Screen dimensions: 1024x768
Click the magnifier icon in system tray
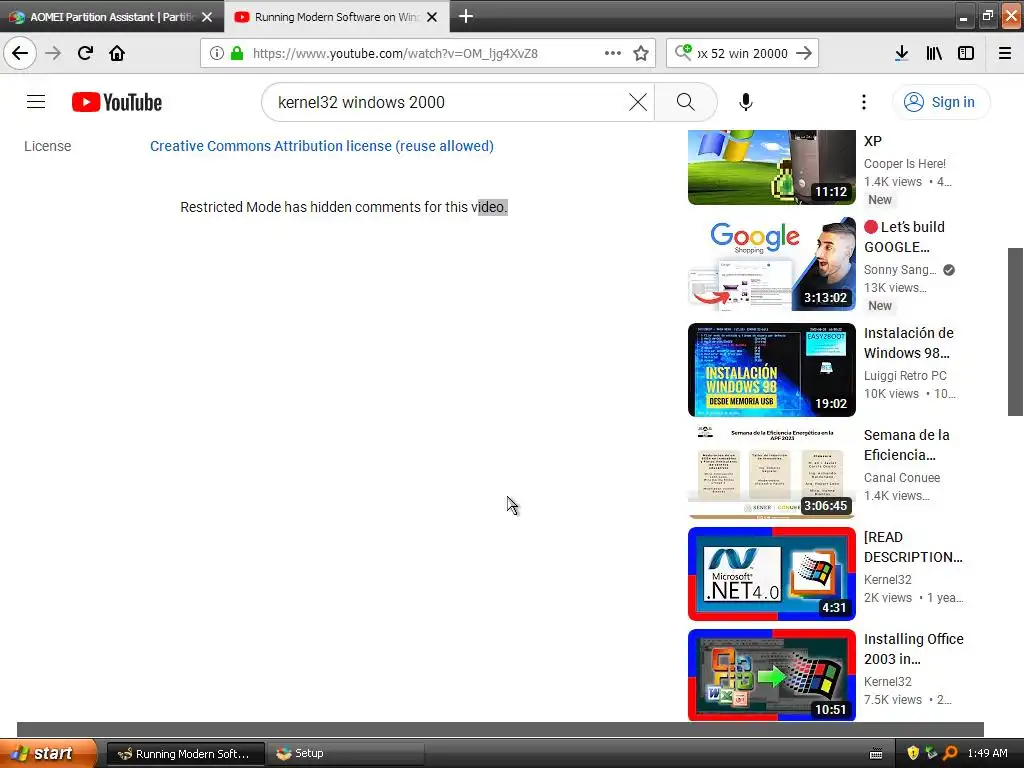click(x=950, y=753)
